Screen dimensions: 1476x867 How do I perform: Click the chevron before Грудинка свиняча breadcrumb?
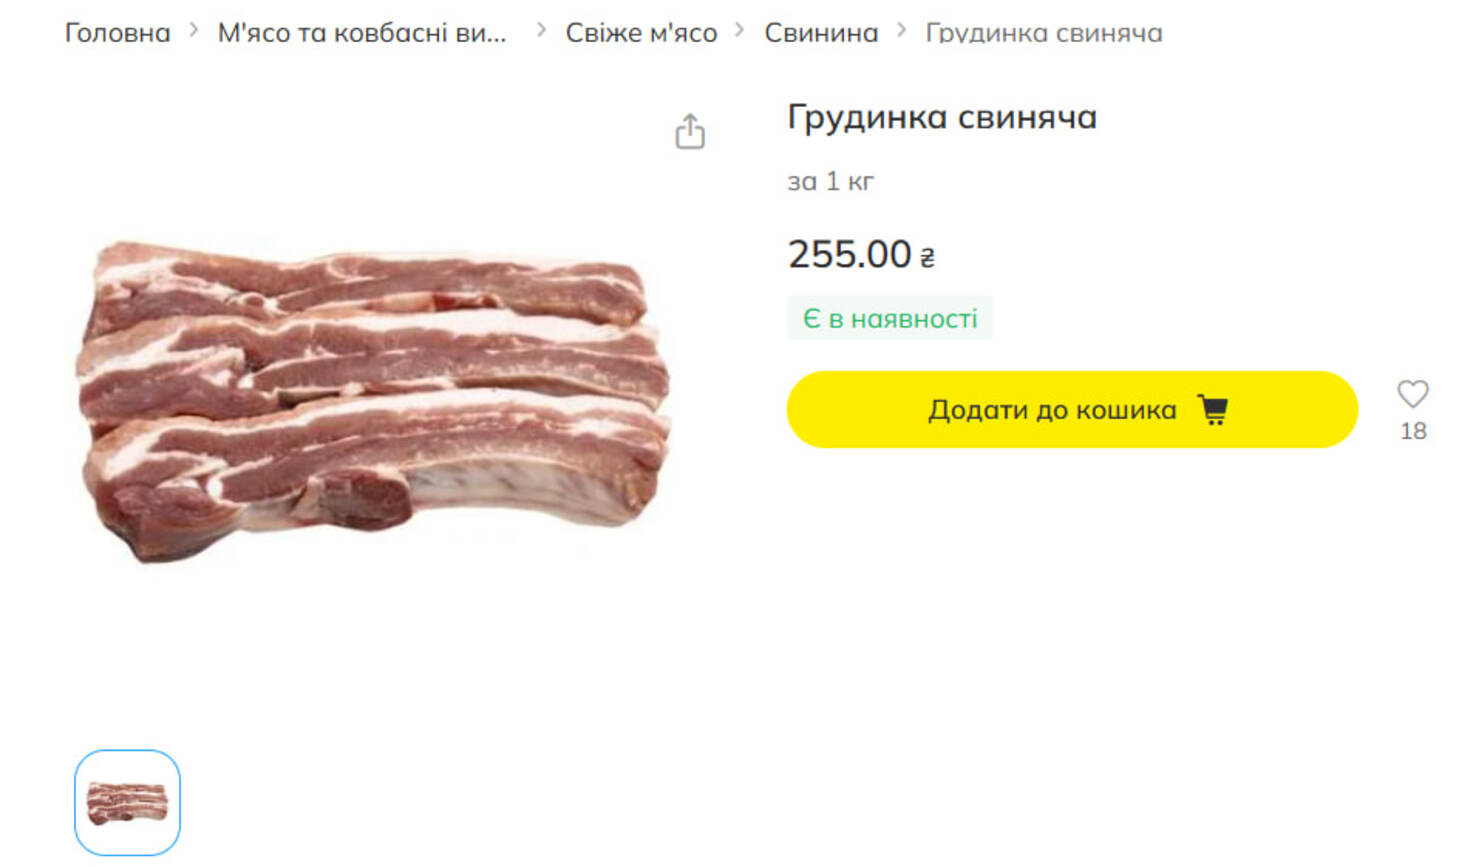coord(901,31)
